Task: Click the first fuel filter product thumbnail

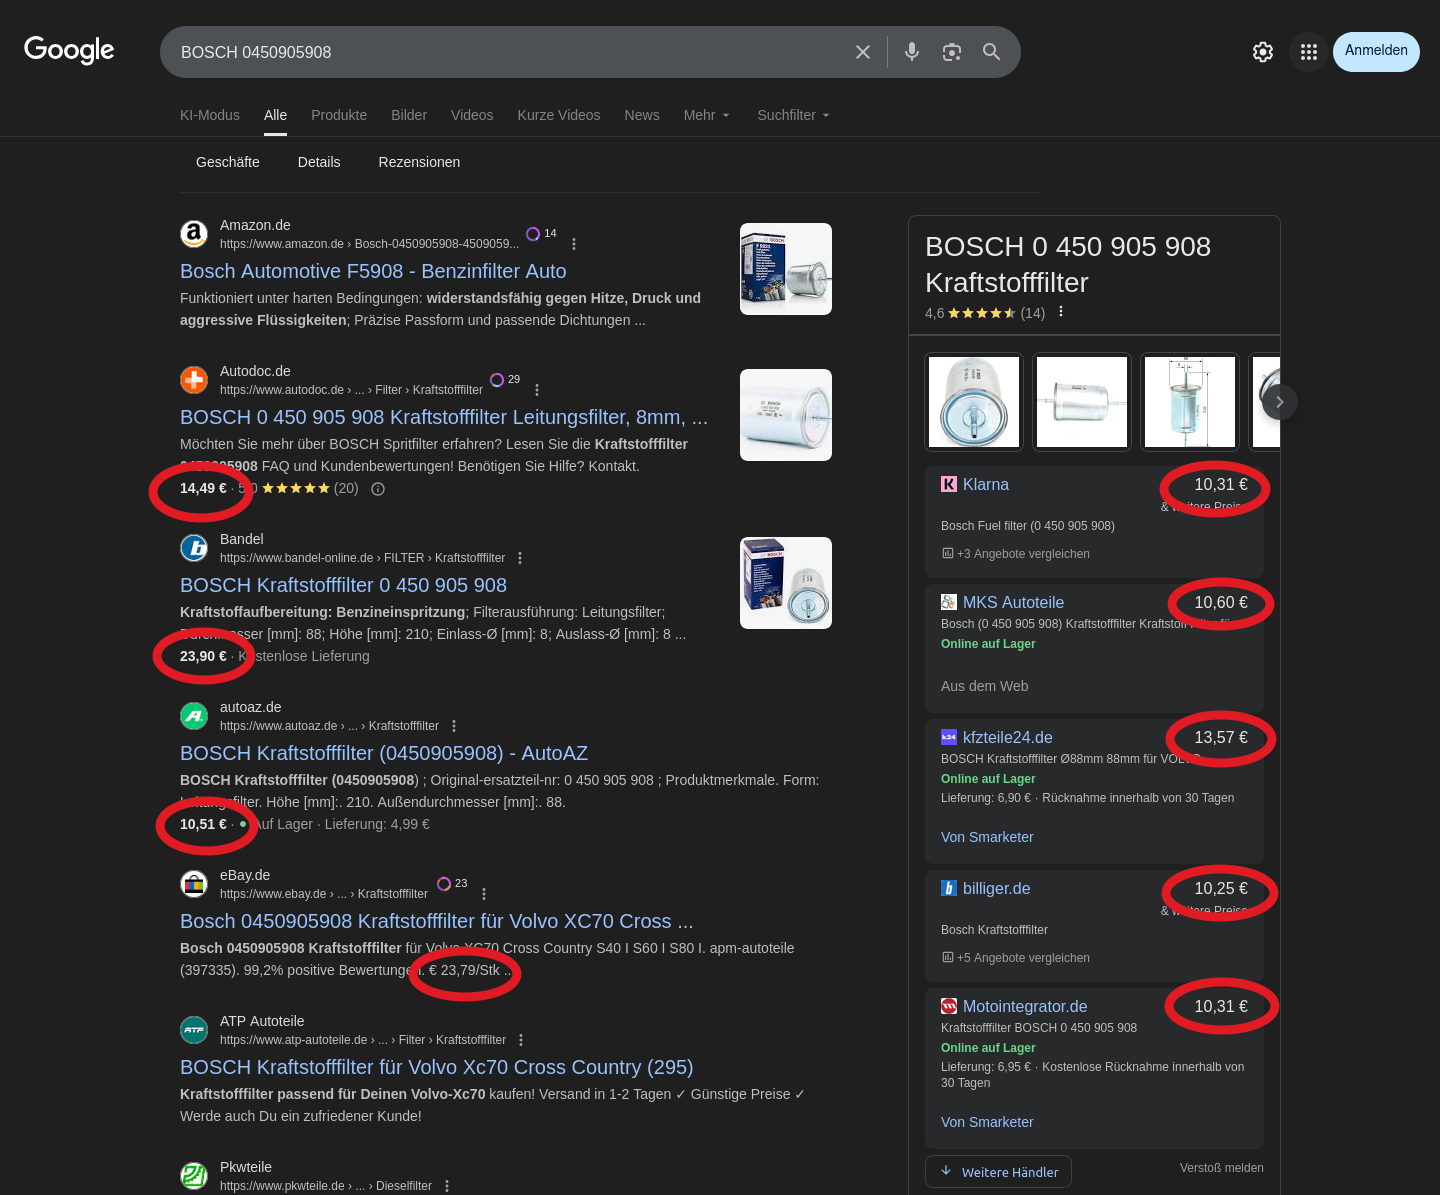Action: tap(974, 402)
